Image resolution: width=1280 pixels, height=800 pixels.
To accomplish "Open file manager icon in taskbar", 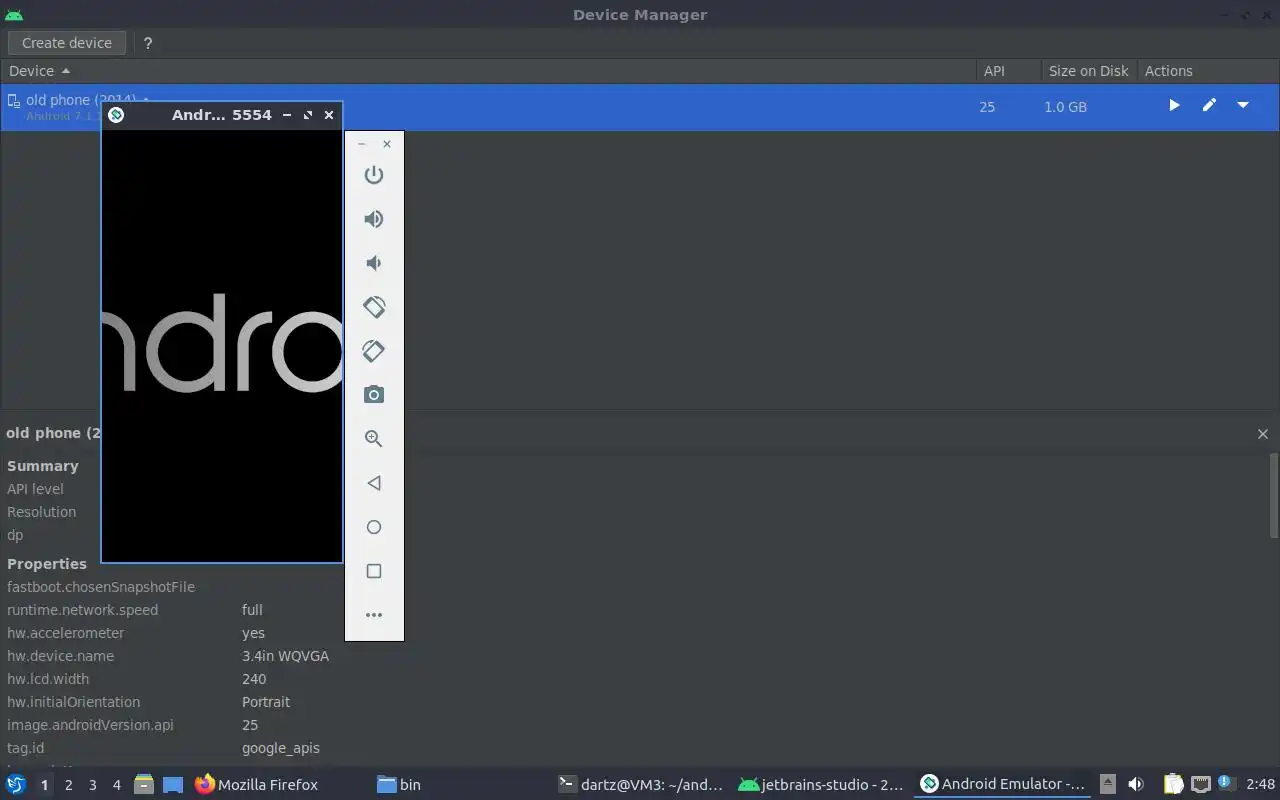I will (144, 785).
